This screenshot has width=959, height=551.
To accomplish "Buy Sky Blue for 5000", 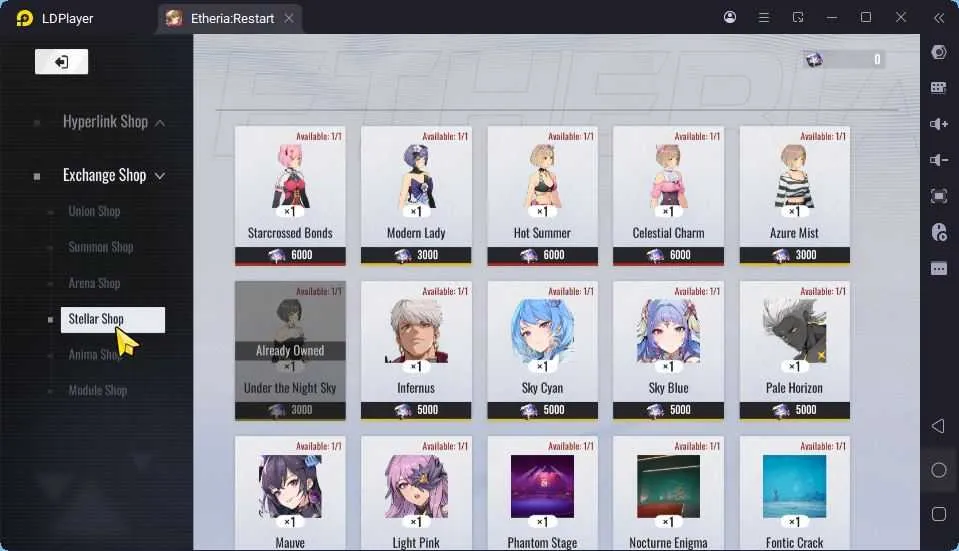I will (x=668, y=410).
